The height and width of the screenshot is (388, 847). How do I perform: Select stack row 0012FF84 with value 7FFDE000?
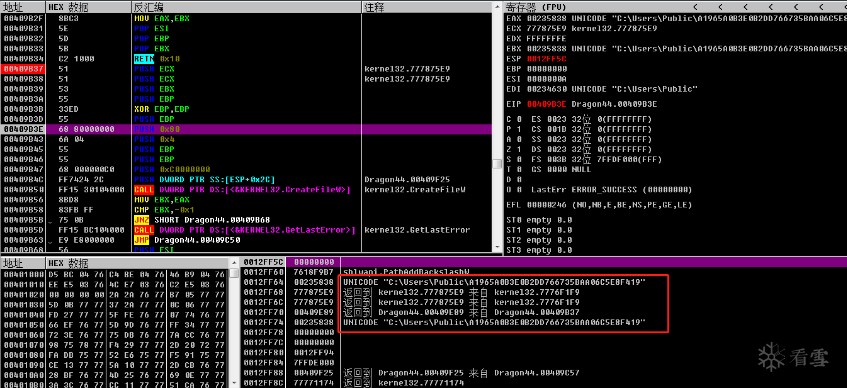[544, 363]
